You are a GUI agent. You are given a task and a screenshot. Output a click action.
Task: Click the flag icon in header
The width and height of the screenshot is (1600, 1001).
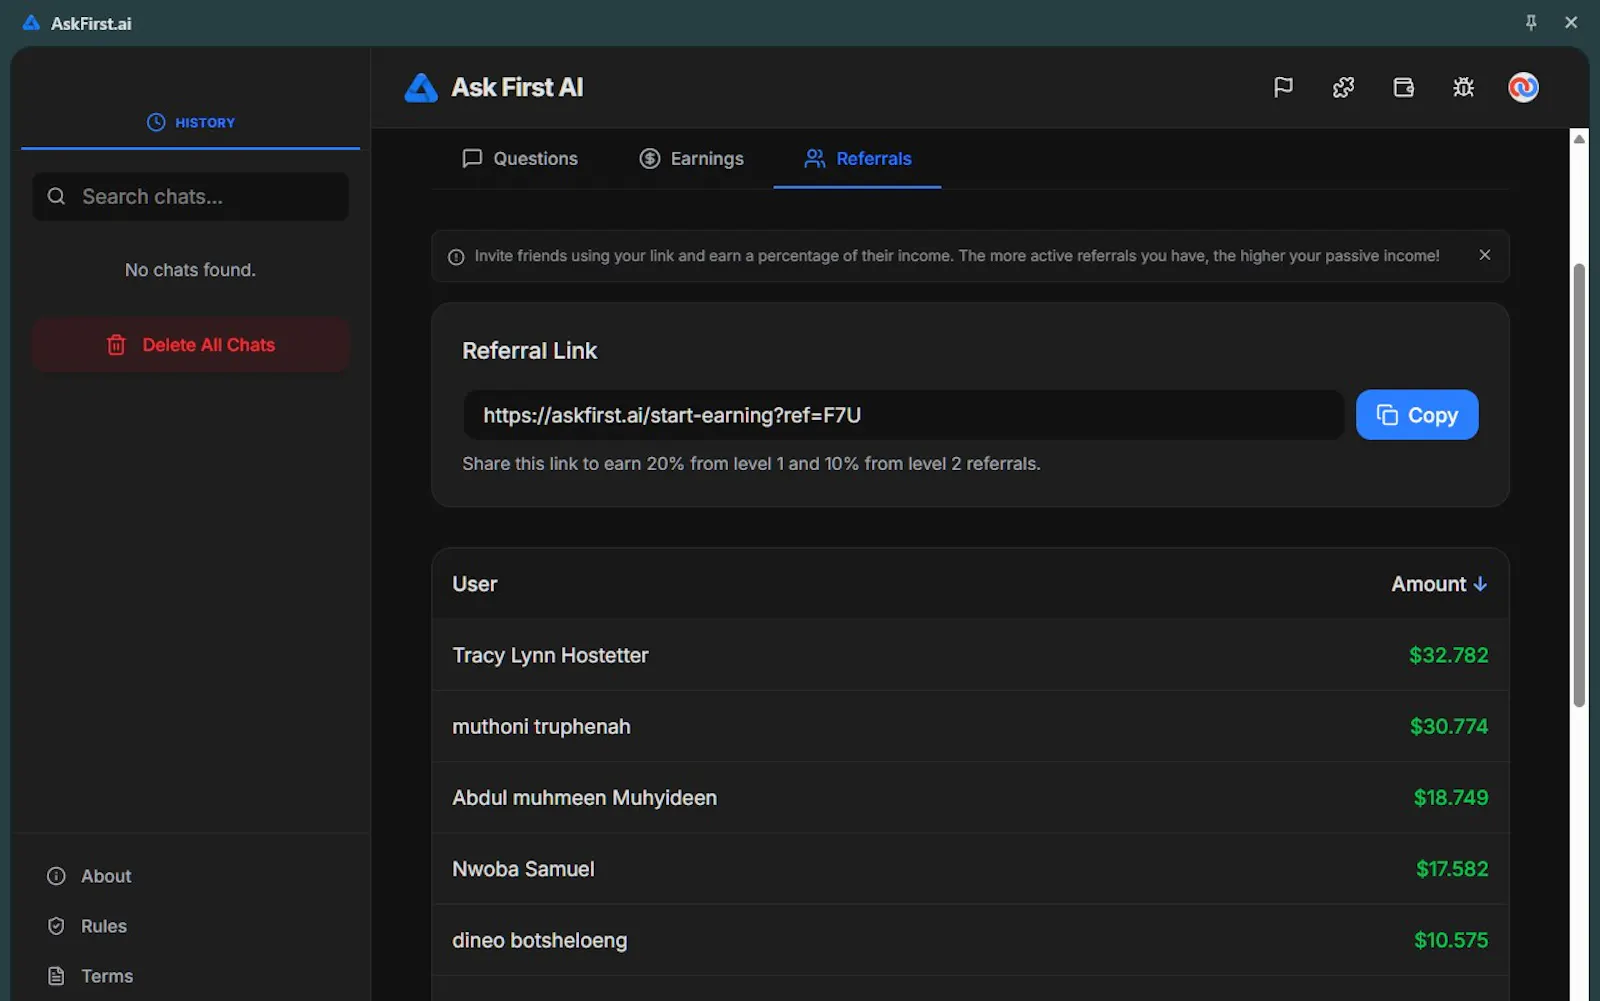[x=1283, y=88]
